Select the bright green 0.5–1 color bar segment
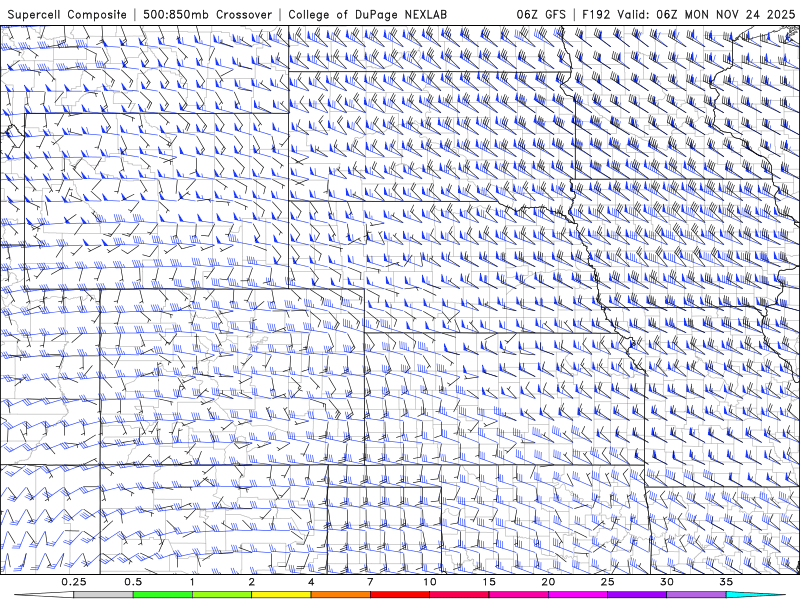The width and height of the screenshot is (800, 600). pyautogui.click(x=162, y=595)
